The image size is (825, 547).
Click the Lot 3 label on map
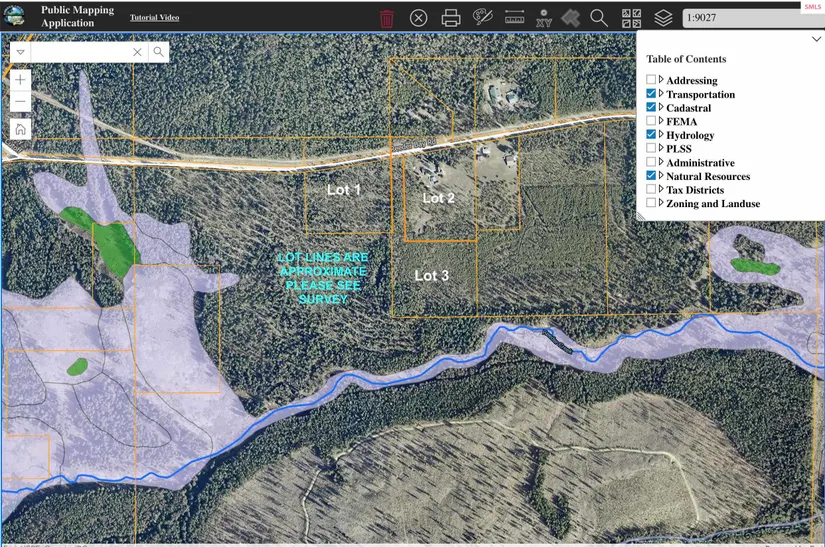[x=431, y=276]
